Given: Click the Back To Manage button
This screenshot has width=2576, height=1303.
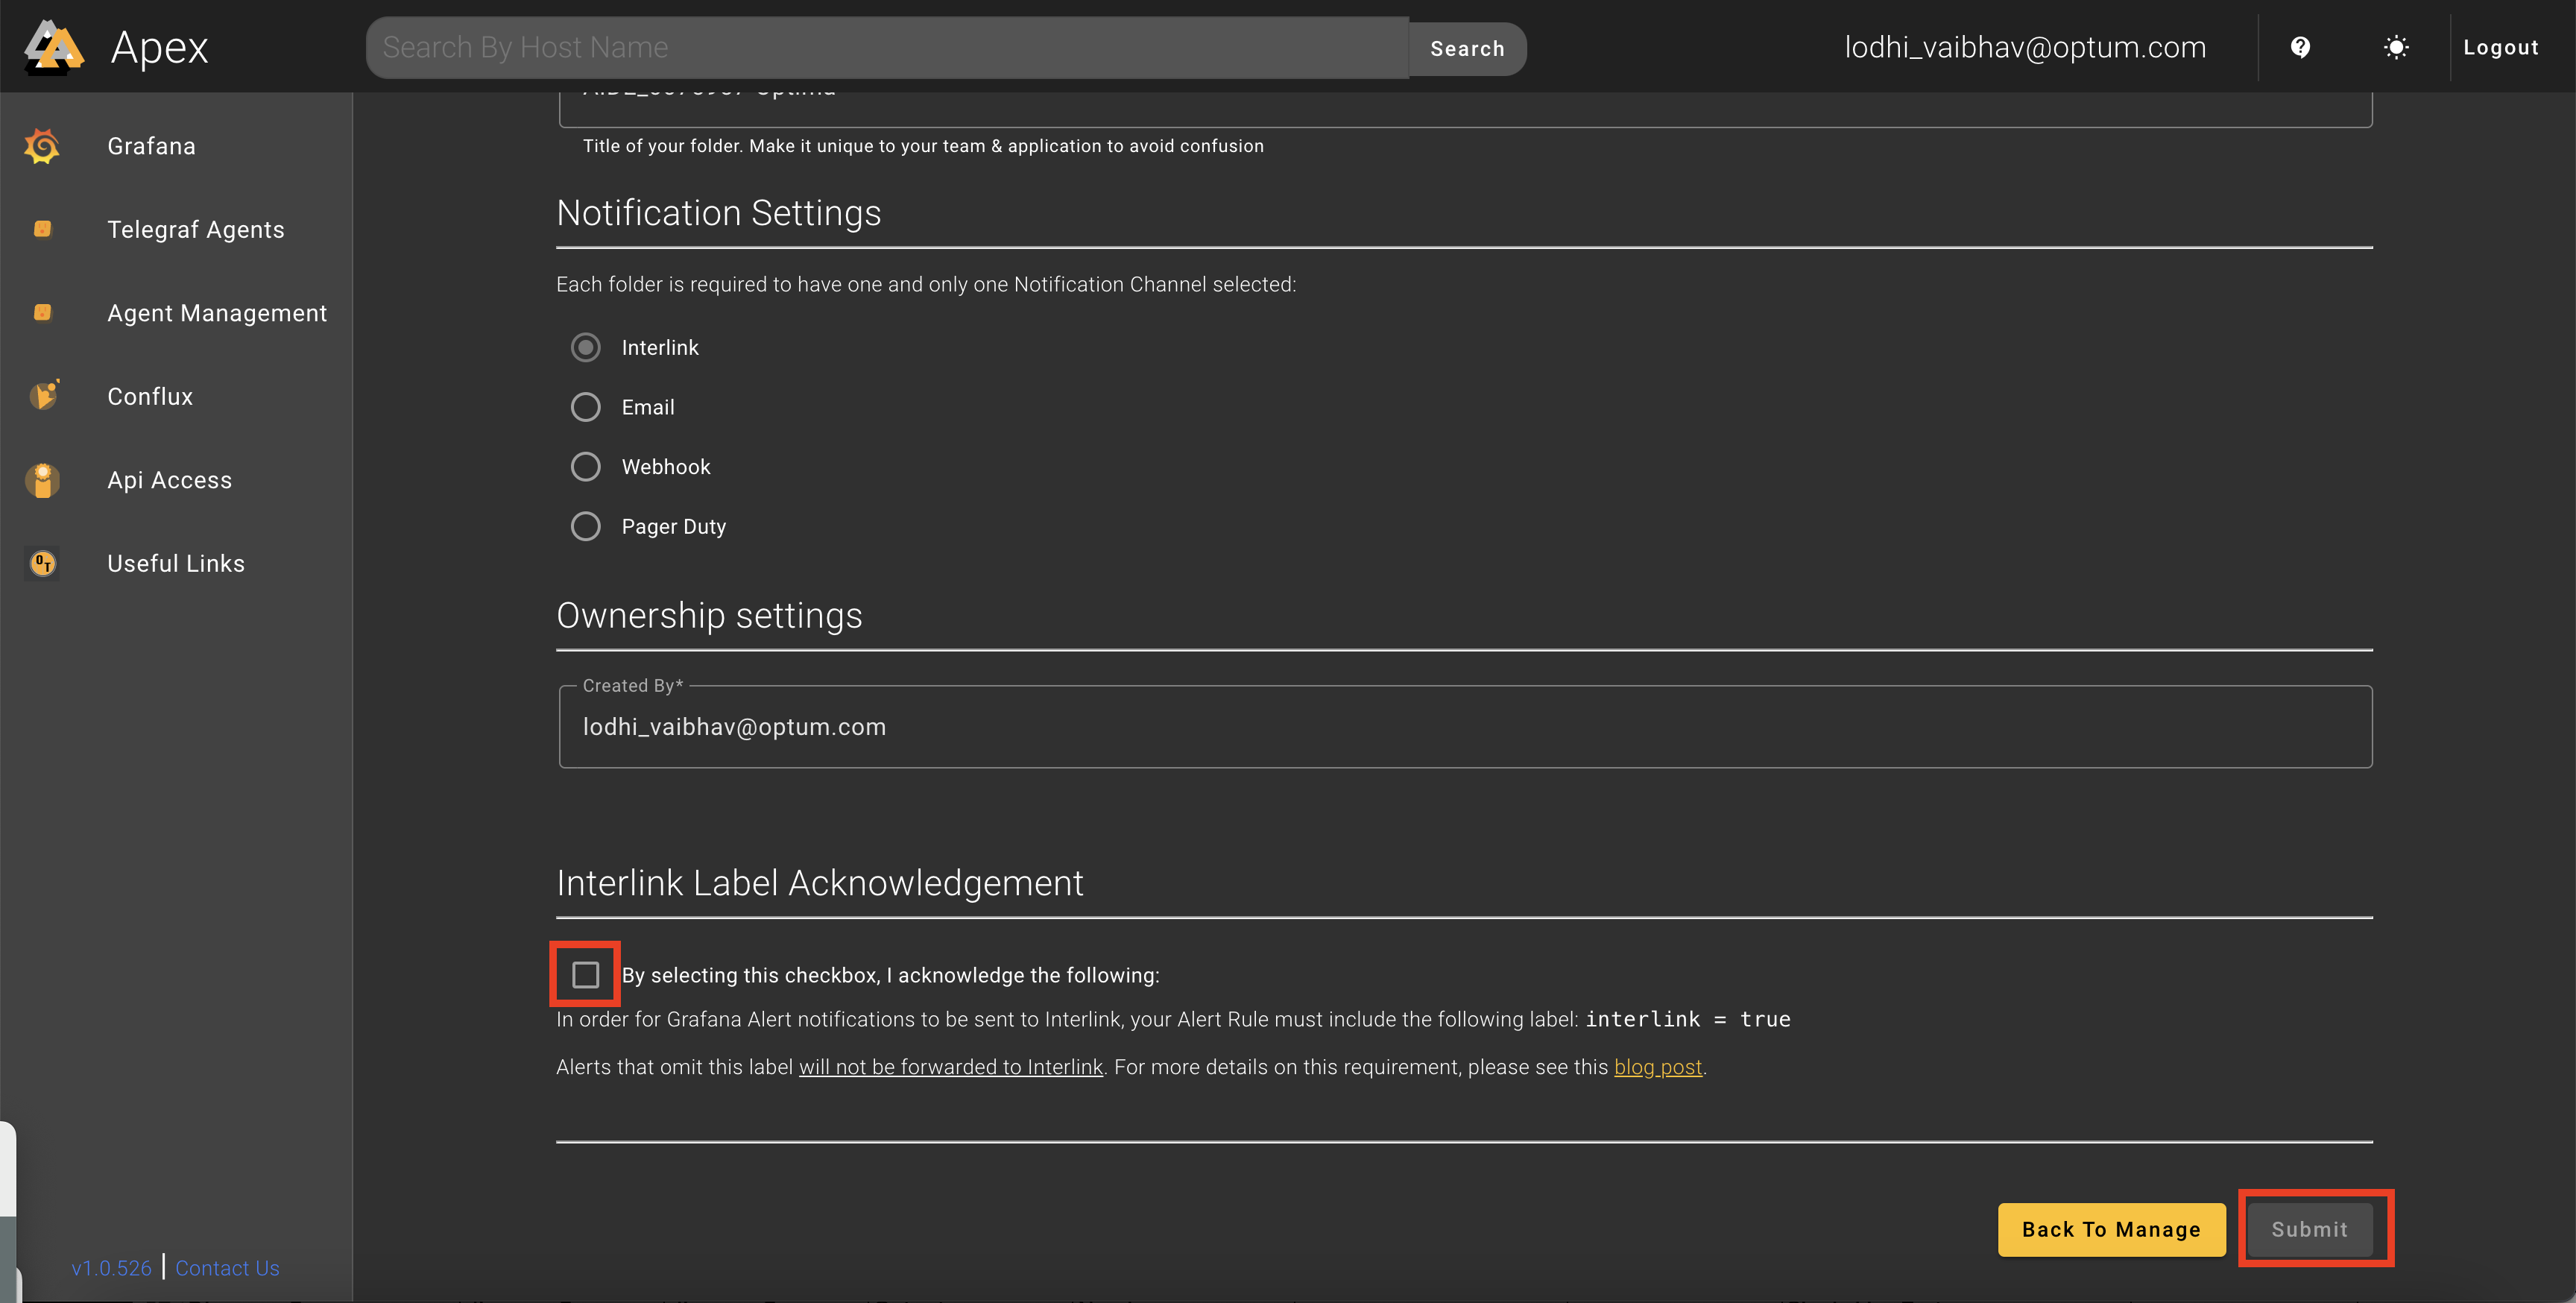Looking at the screenshot, I should click(x=2111, y=1229).
